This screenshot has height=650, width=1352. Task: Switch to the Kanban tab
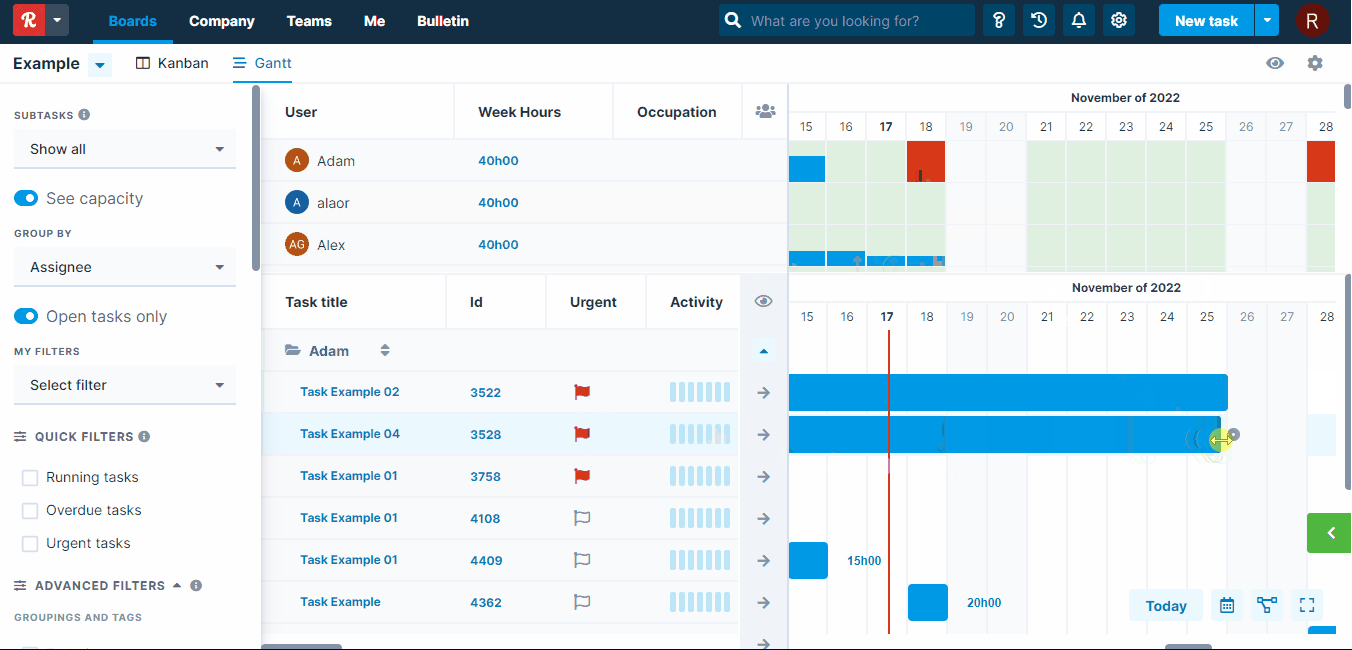coord(172,63)
